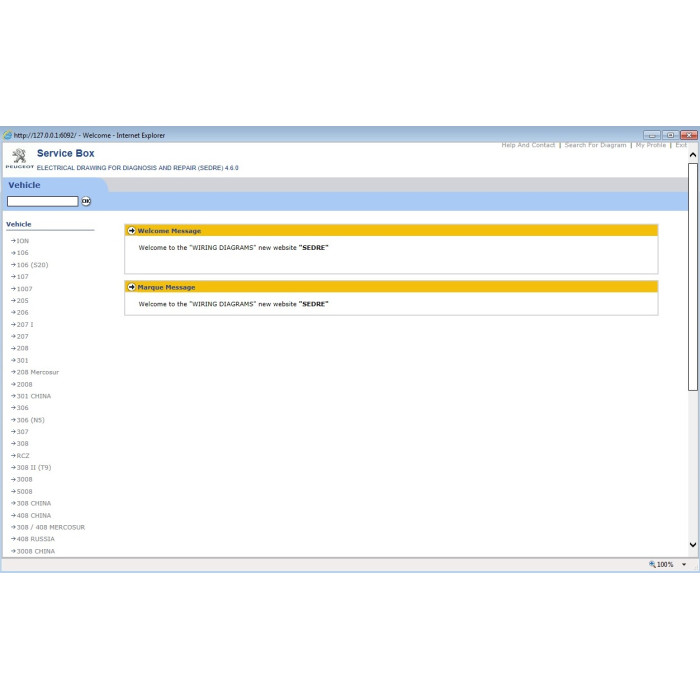The image size is (700, 700).
Task: Select vehicle 107
Action: (22, 277)
